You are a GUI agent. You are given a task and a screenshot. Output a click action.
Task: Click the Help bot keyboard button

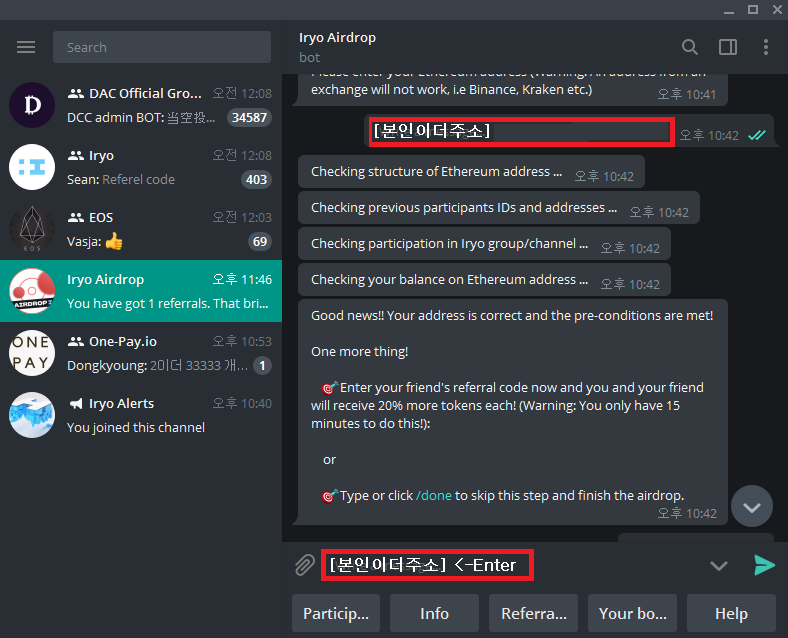coord(731,613)
